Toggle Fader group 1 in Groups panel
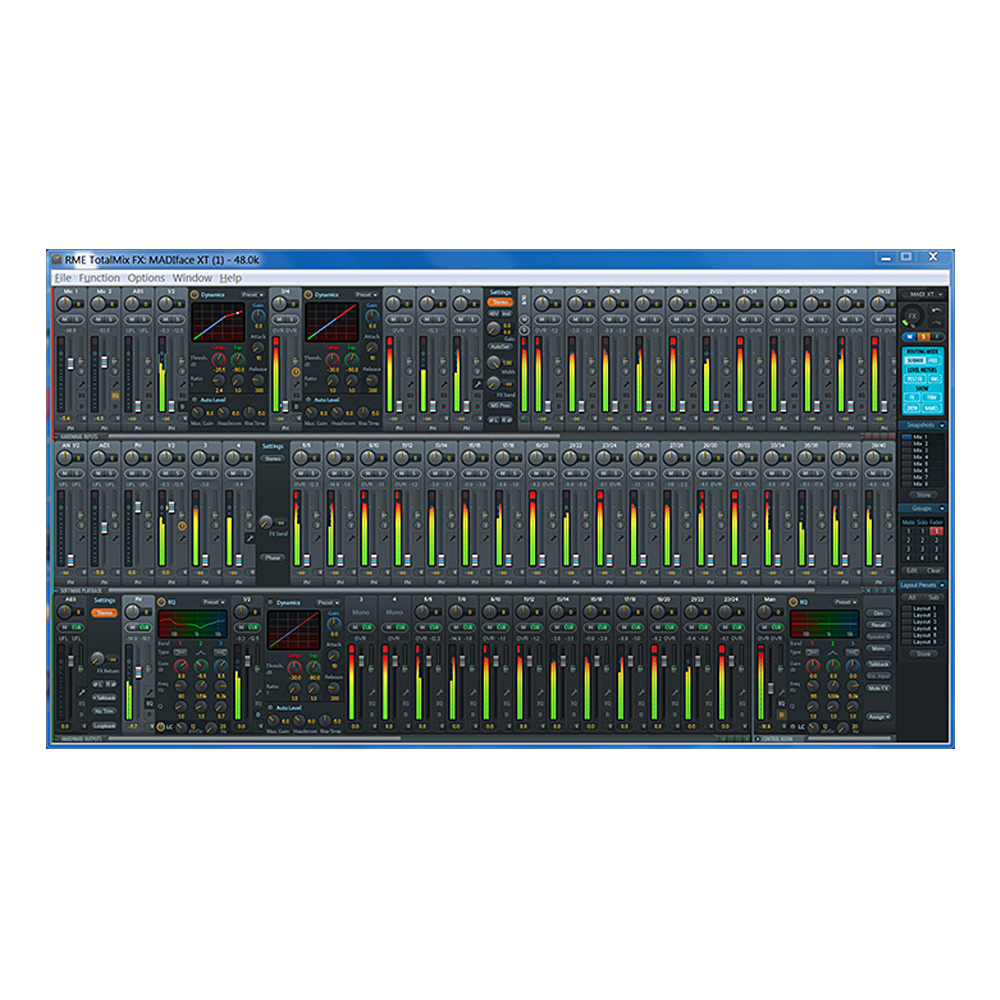 (936, 531)
